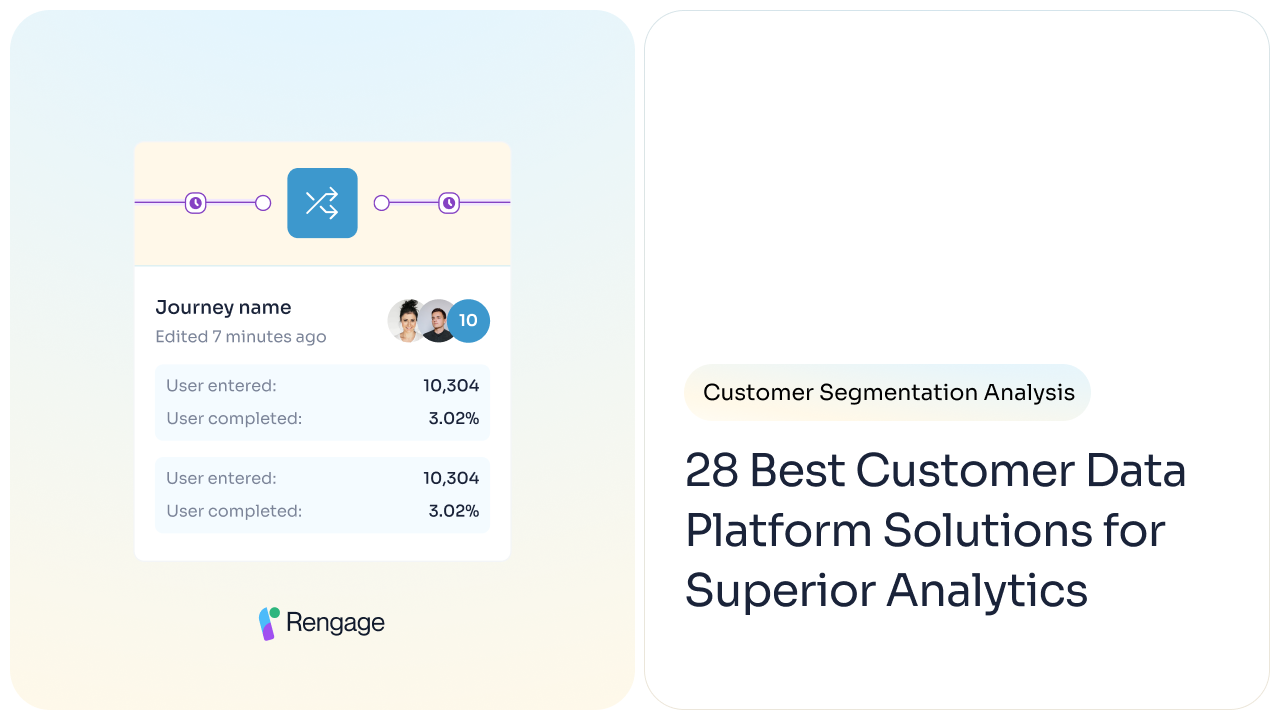Open the 28 Best Customer Data Platform headline
1280x720 pixels.
[935, 530]
